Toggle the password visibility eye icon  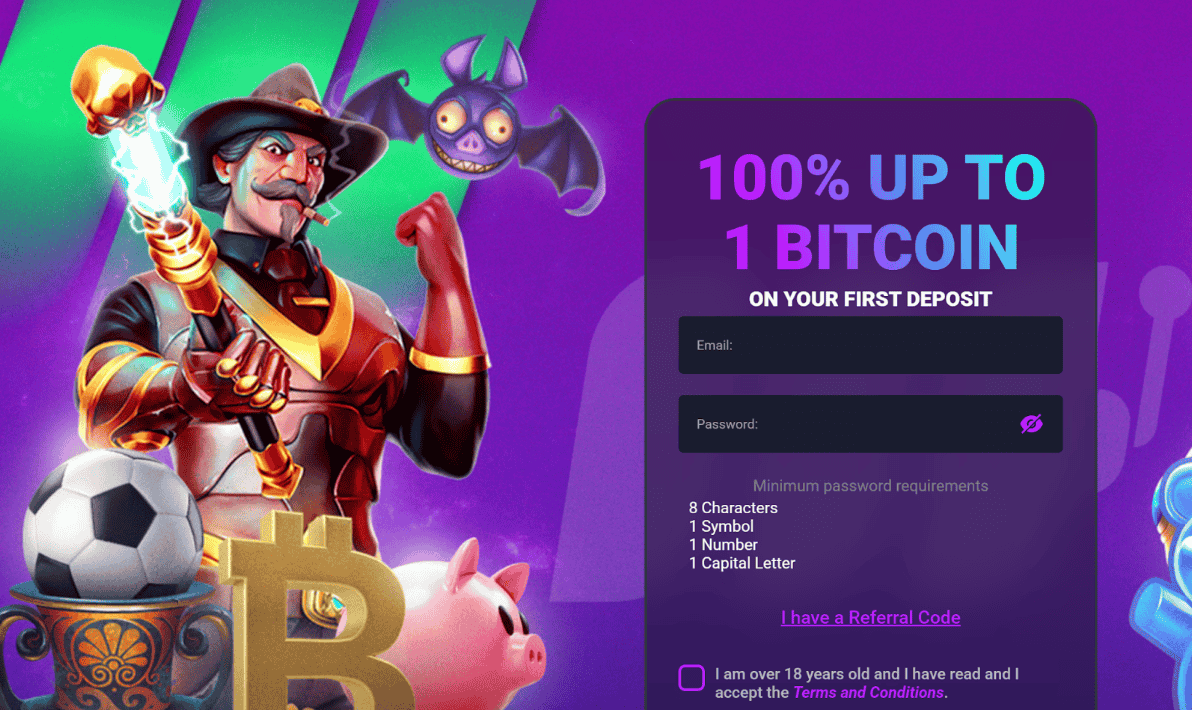(1031, 423)
